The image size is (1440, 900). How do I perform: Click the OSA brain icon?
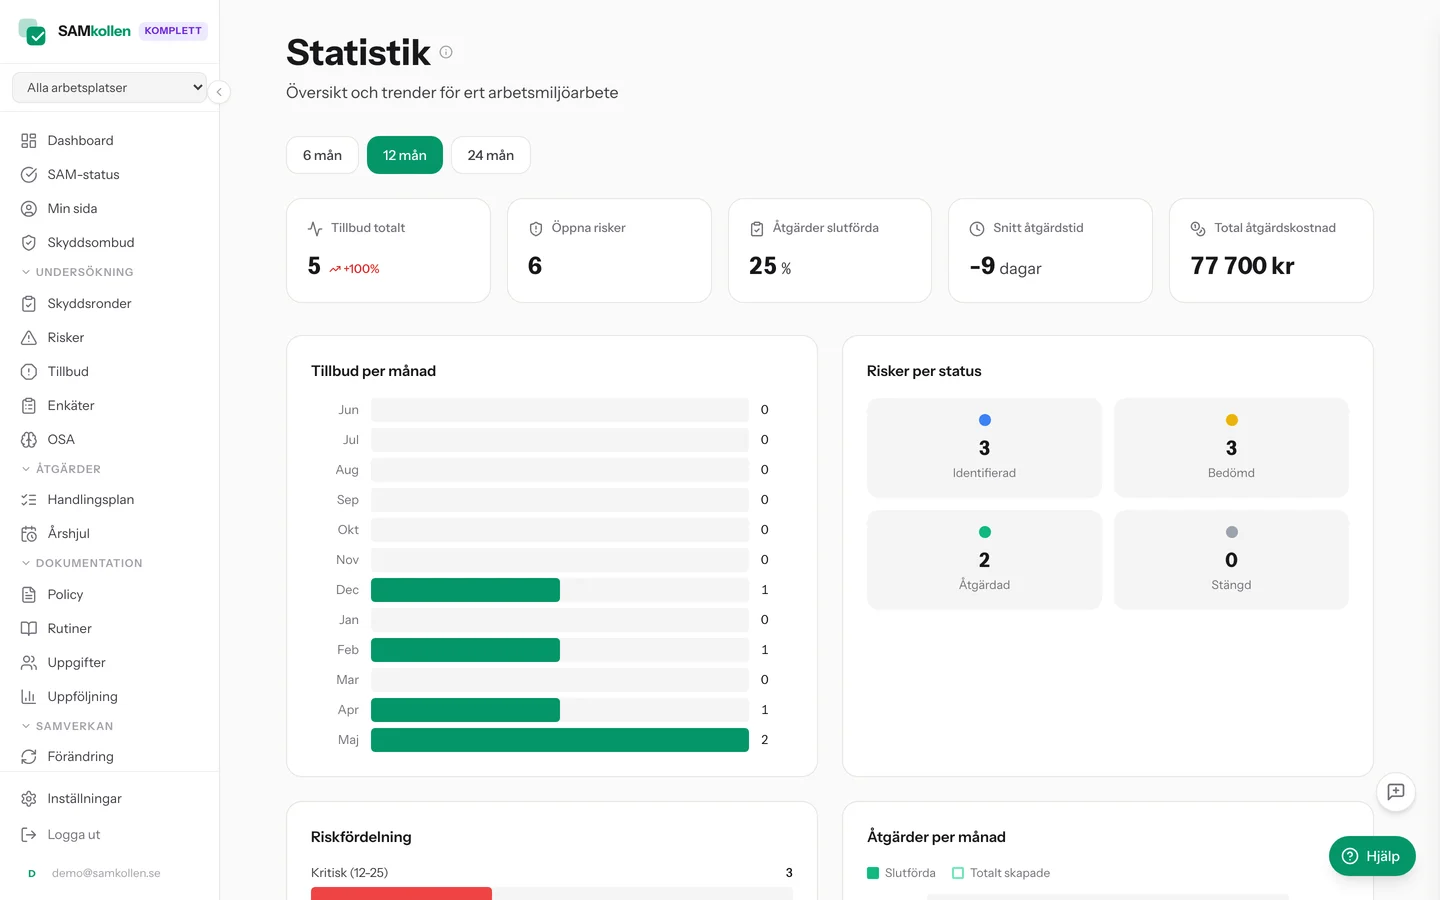pos(29,440)
